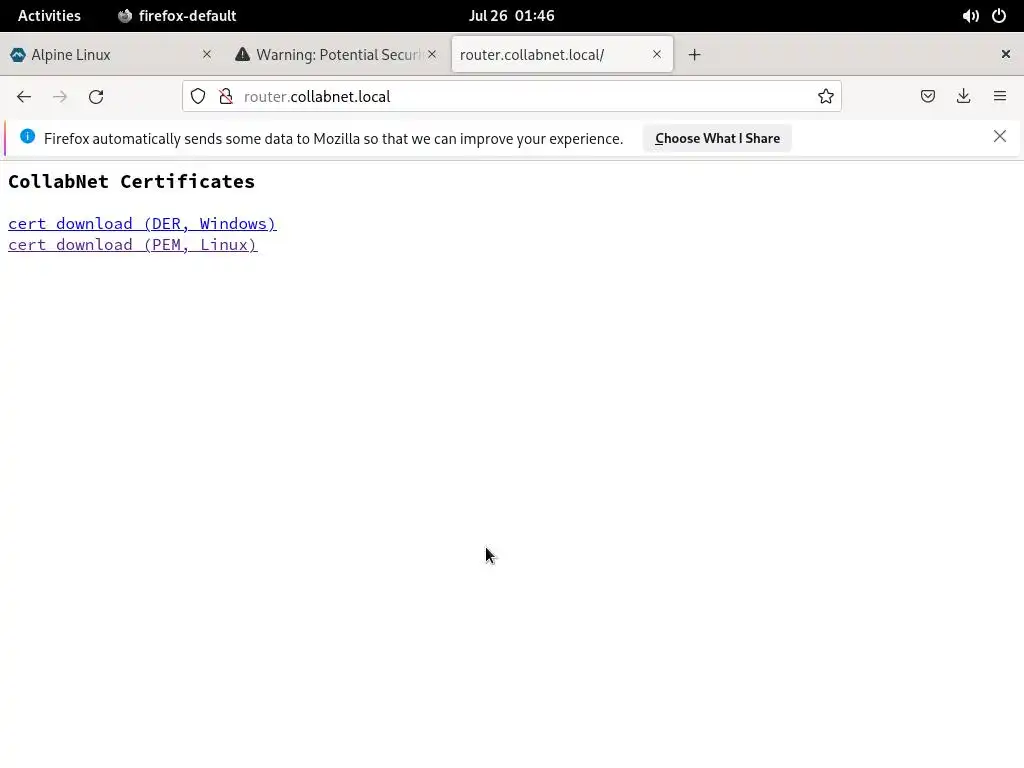Click the insecure connection padlock icon
This screenshot has height=768, width=1024.
coord(226,97)
